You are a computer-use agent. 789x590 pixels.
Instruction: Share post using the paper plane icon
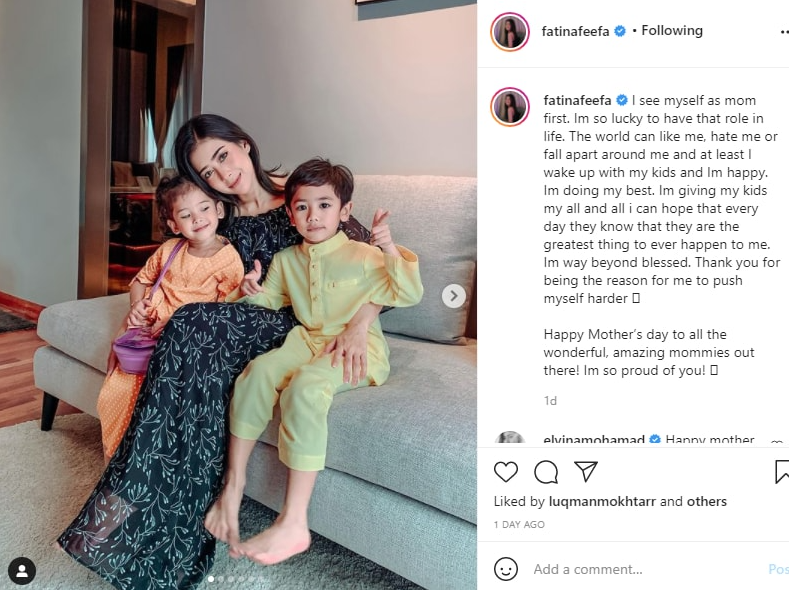pyautogui.click(x=586, y=472)
